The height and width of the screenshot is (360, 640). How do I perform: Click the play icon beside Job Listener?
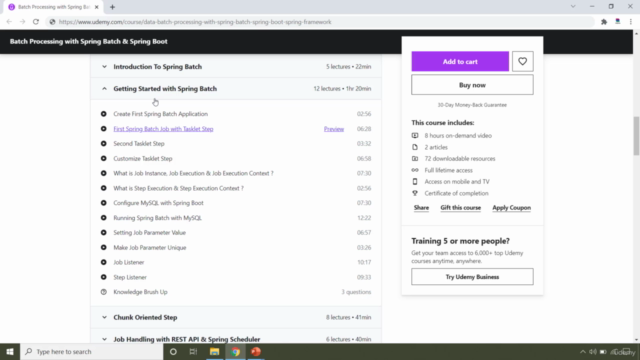104,262
